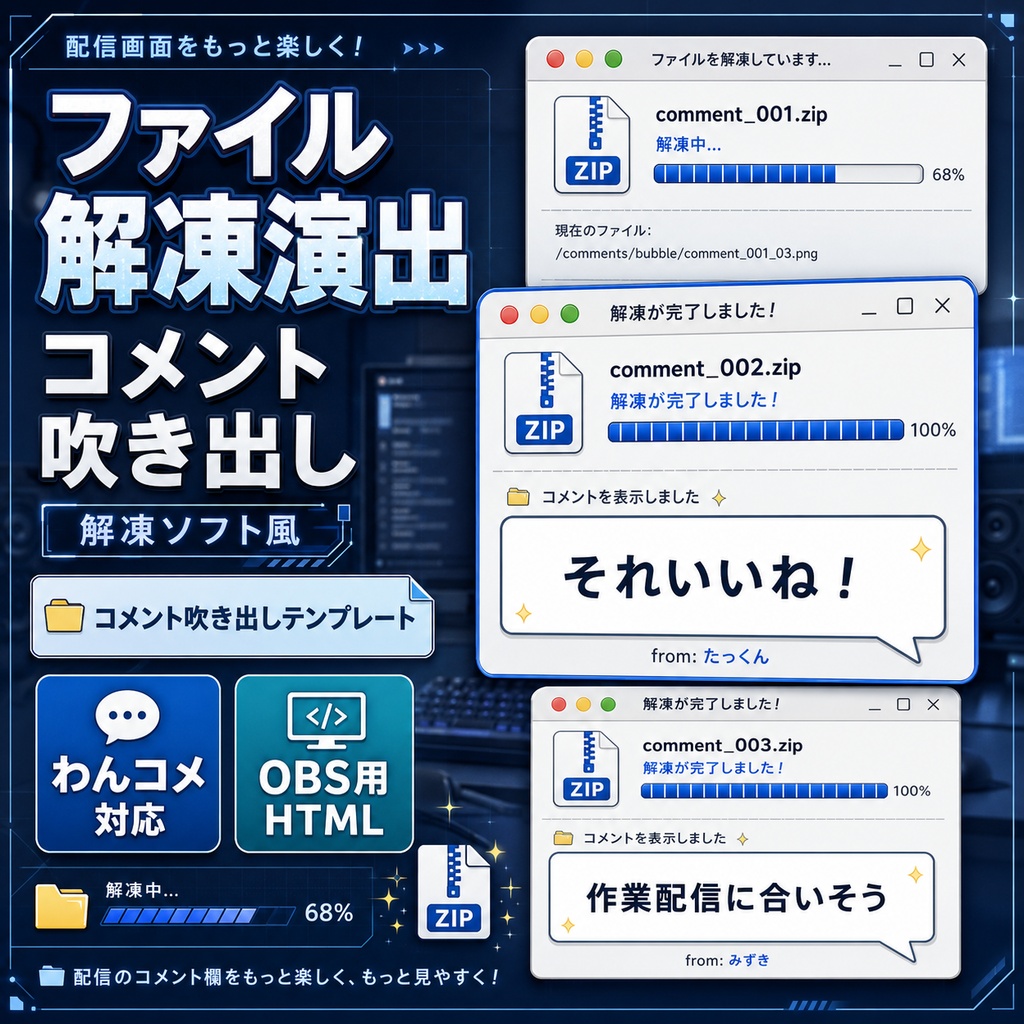Click red traffic-light dot in ファイルを解凍しています window

[x=555, y=59]
